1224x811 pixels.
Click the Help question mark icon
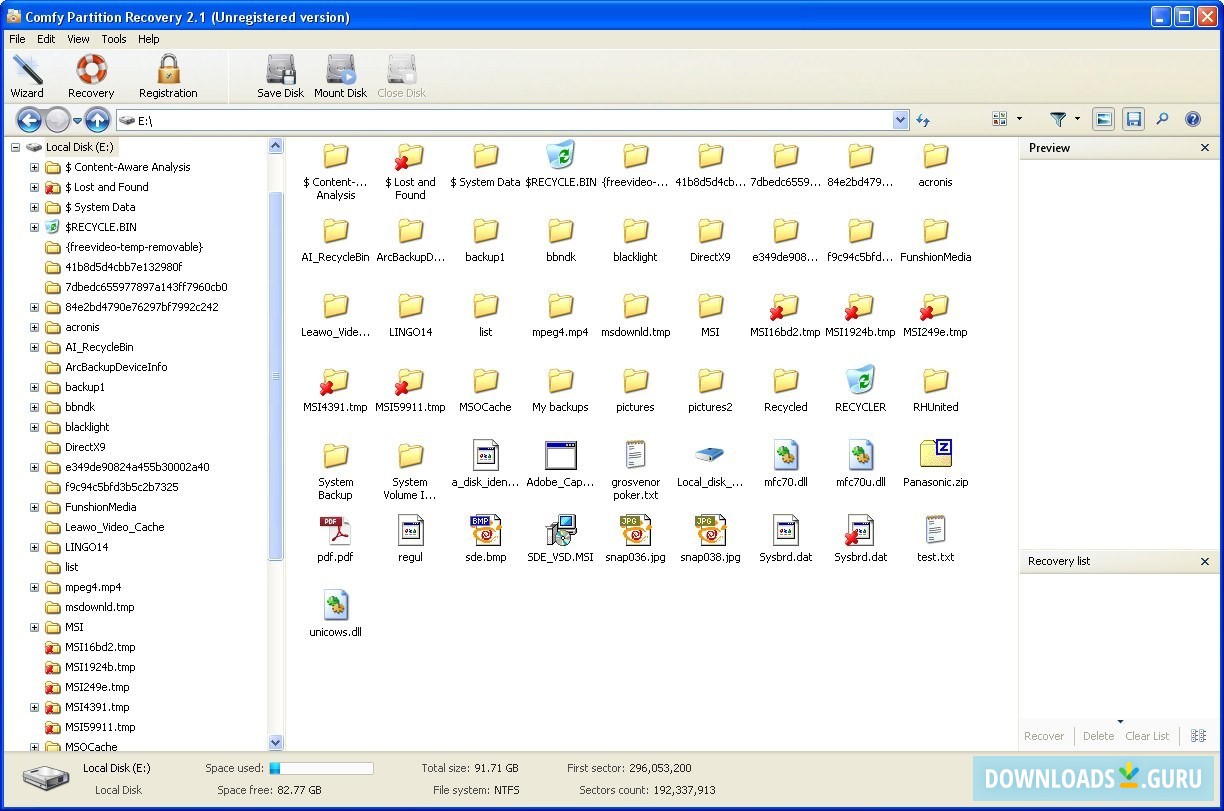point(1192,119)
